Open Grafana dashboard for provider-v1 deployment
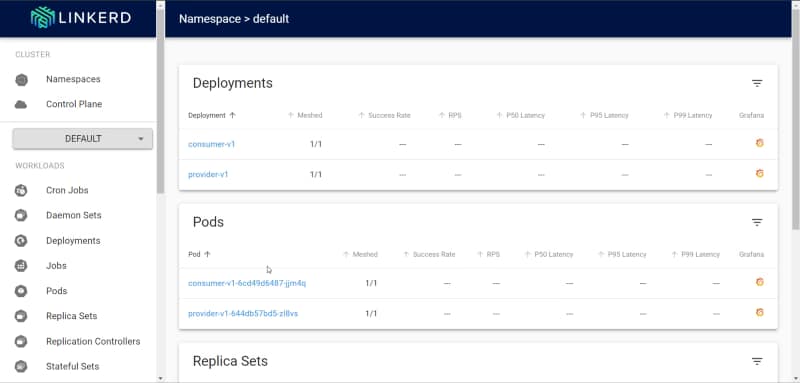The height and width of the screenshot is (383, 800). pos(759,174)
